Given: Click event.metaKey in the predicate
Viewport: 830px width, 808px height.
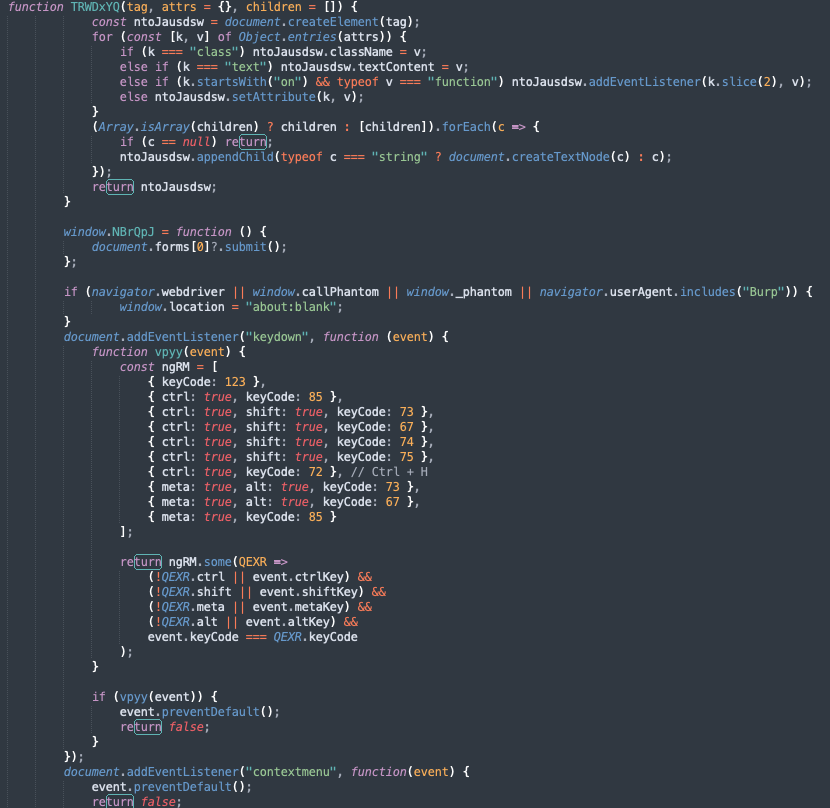Looking at the screenshot, I should pos(298,607).
